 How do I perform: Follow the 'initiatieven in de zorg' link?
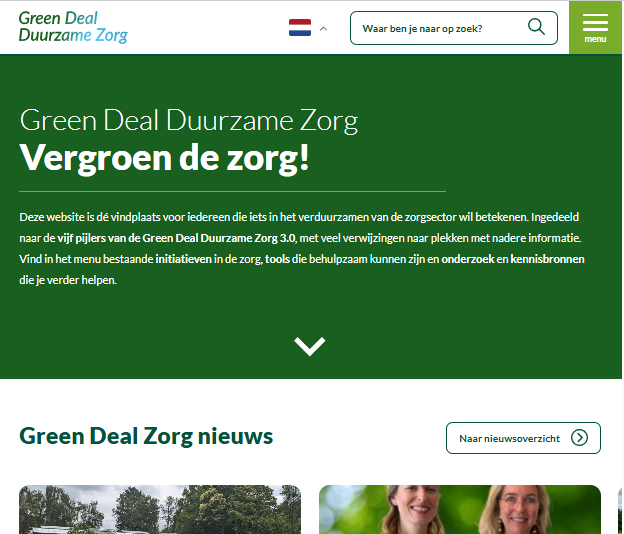tap(209, 259)
